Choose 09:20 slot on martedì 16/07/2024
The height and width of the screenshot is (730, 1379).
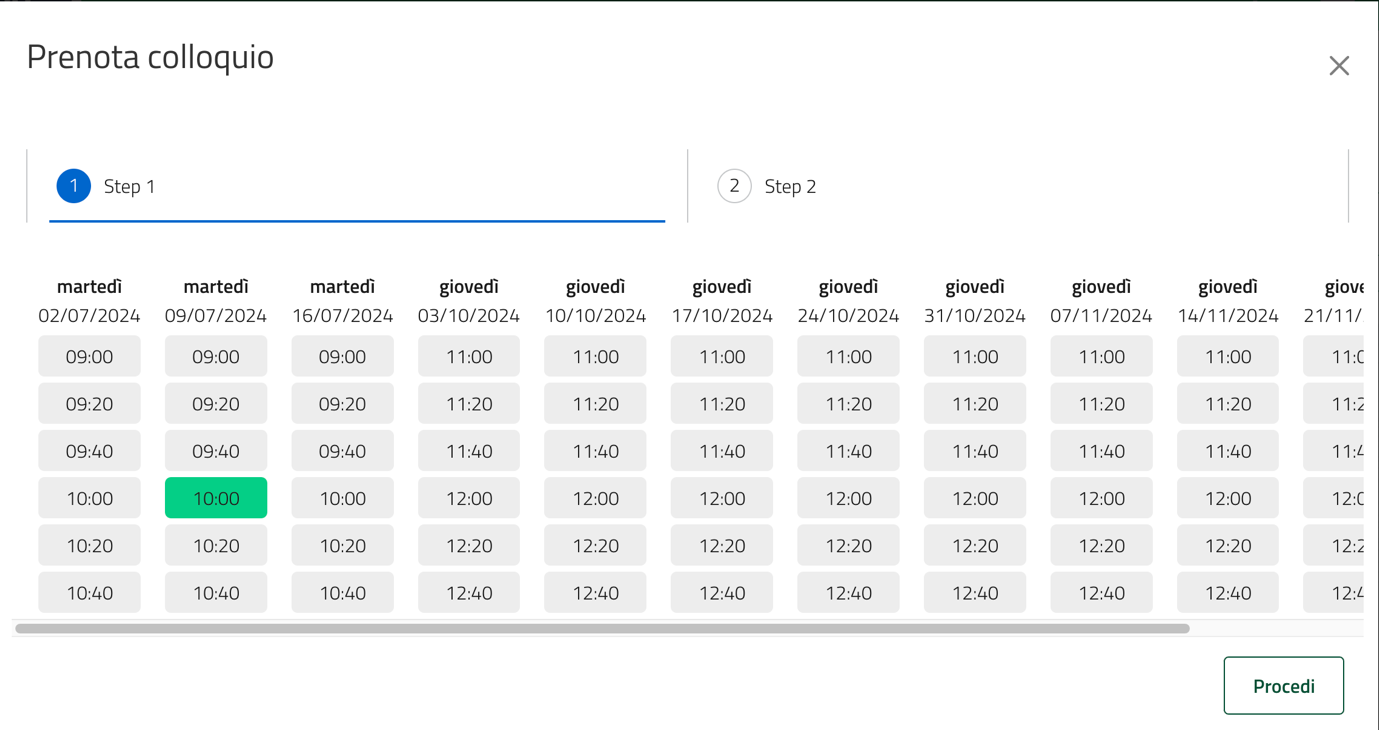pyautogui.click(x=342, y=404)
